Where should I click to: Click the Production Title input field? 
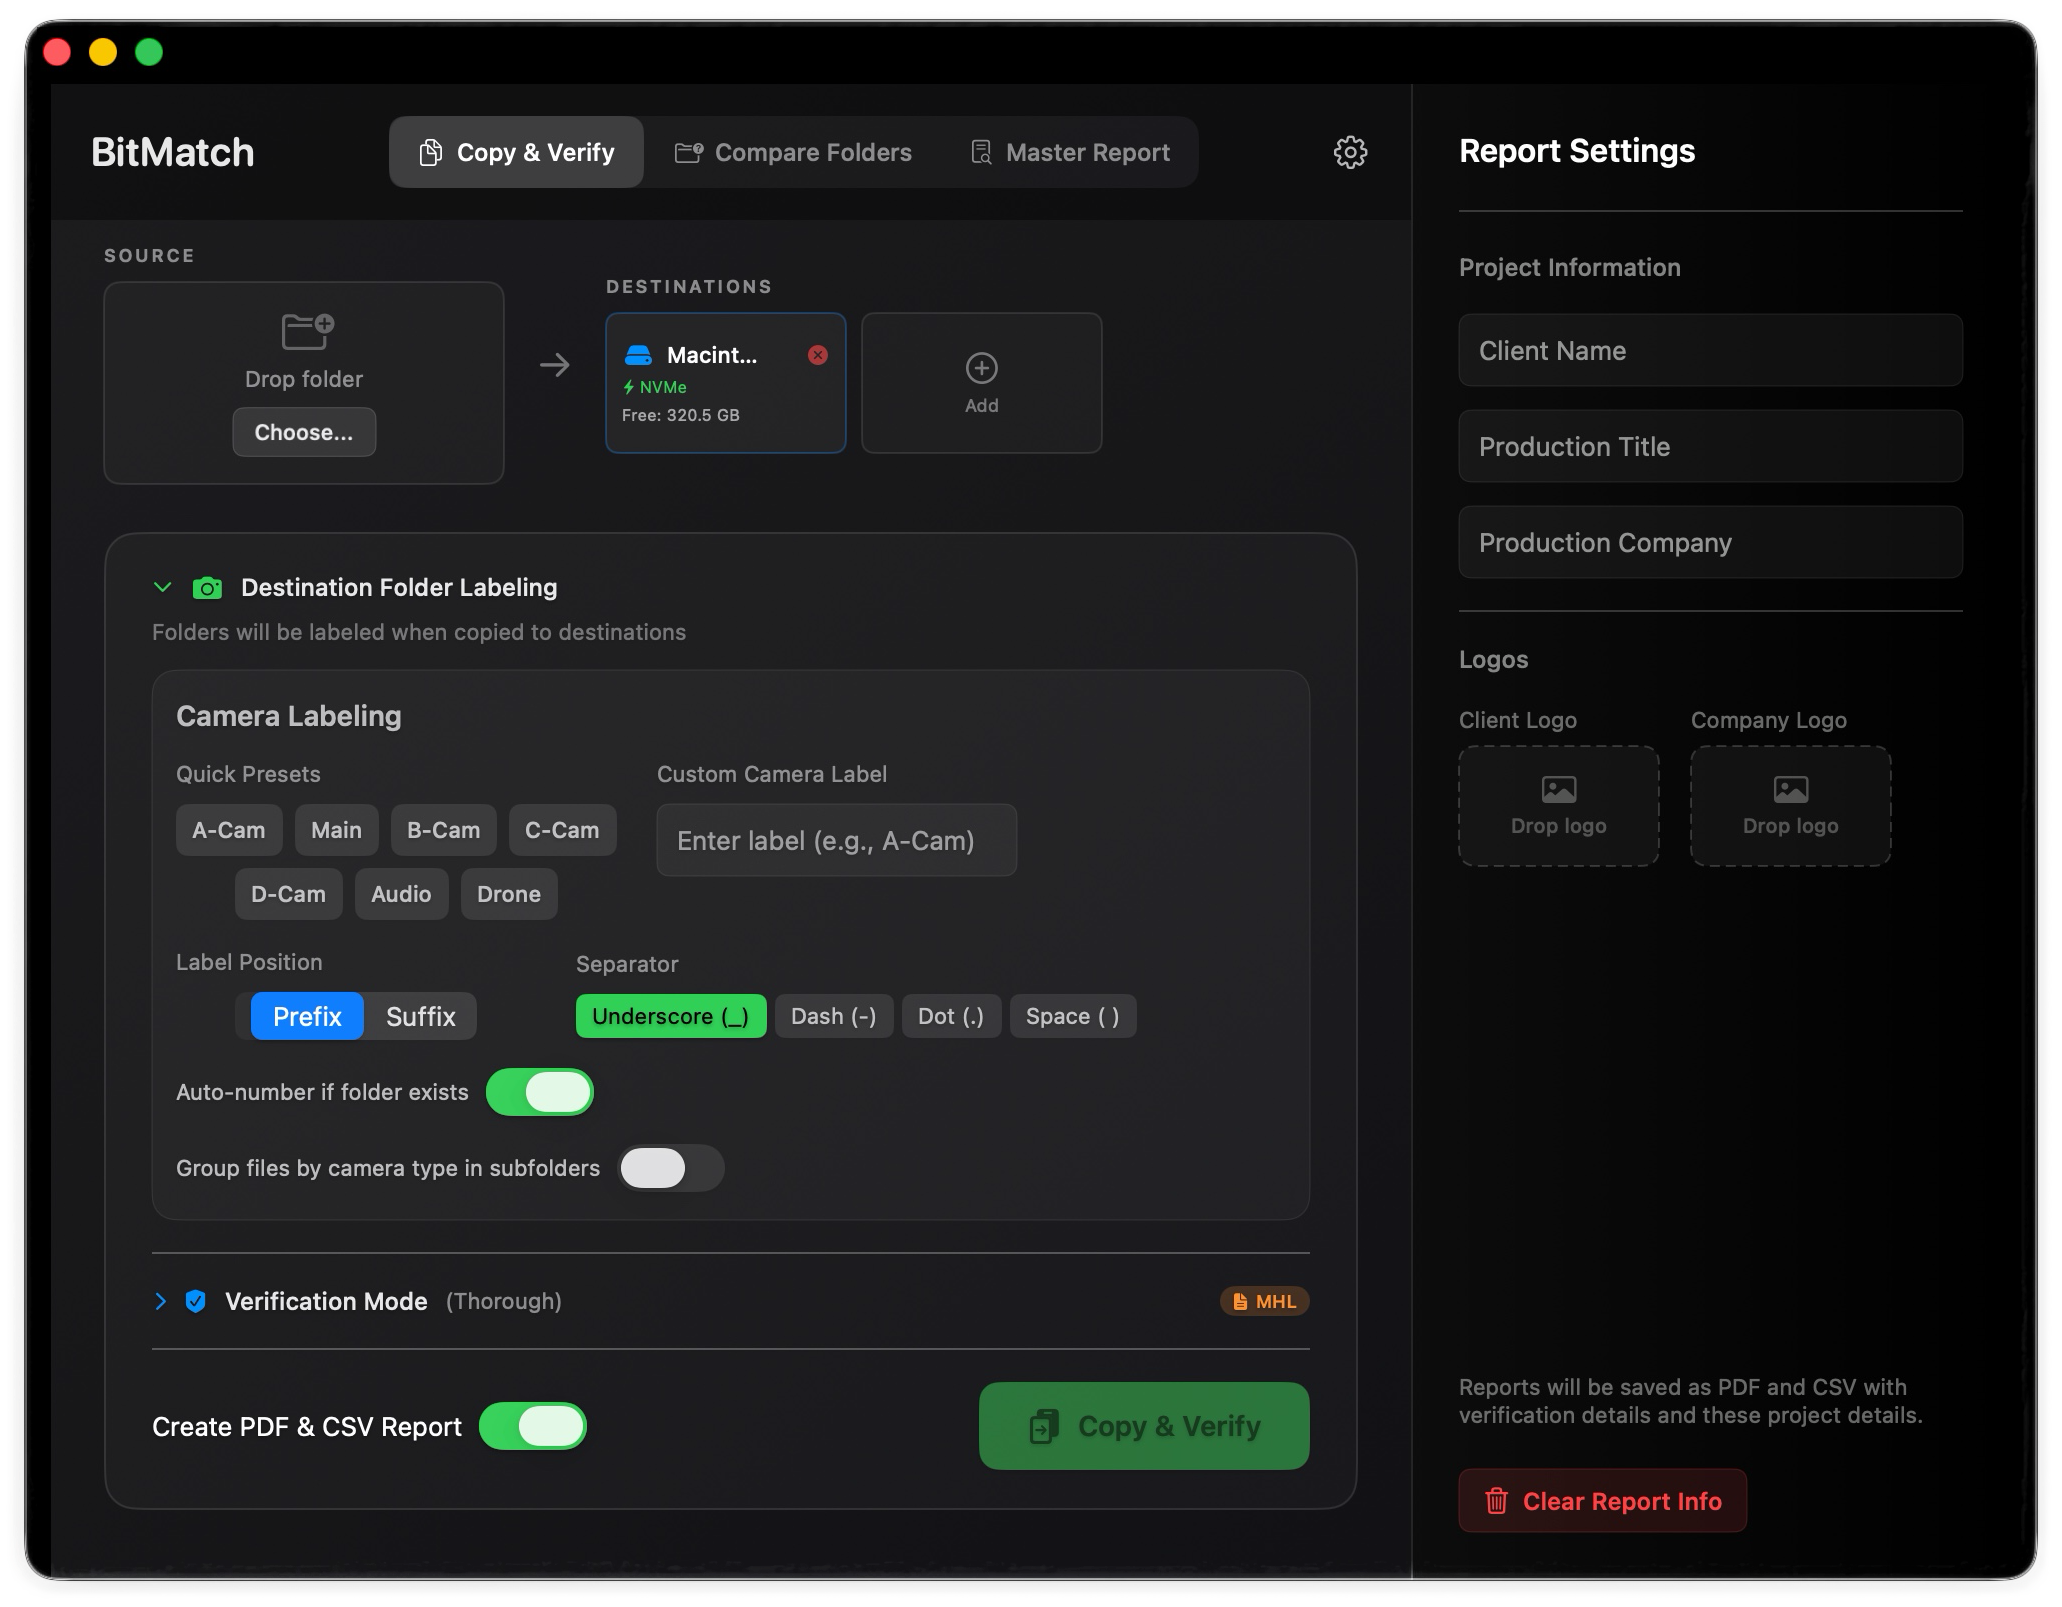[1710, 447]
